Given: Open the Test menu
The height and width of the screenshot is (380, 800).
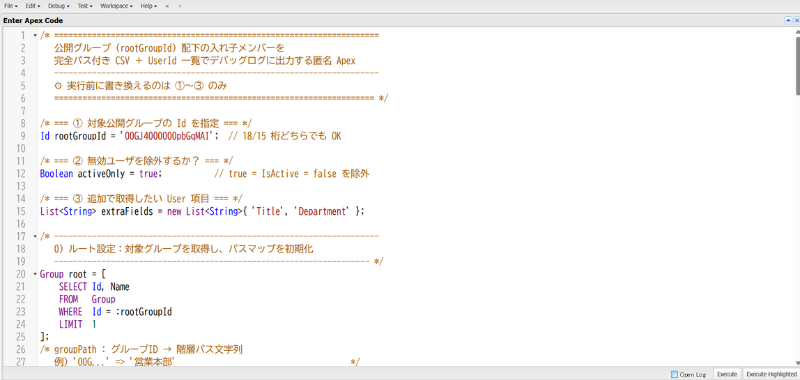Looking at the screenshot, I should [85, 6].
